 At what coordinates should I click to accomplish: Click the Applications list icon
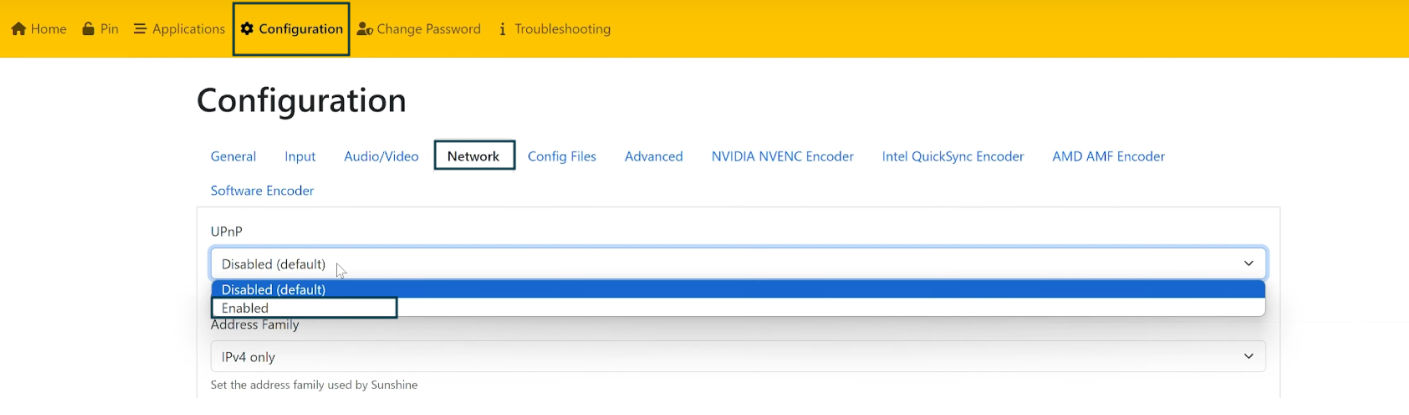click(x=140, y=29)
